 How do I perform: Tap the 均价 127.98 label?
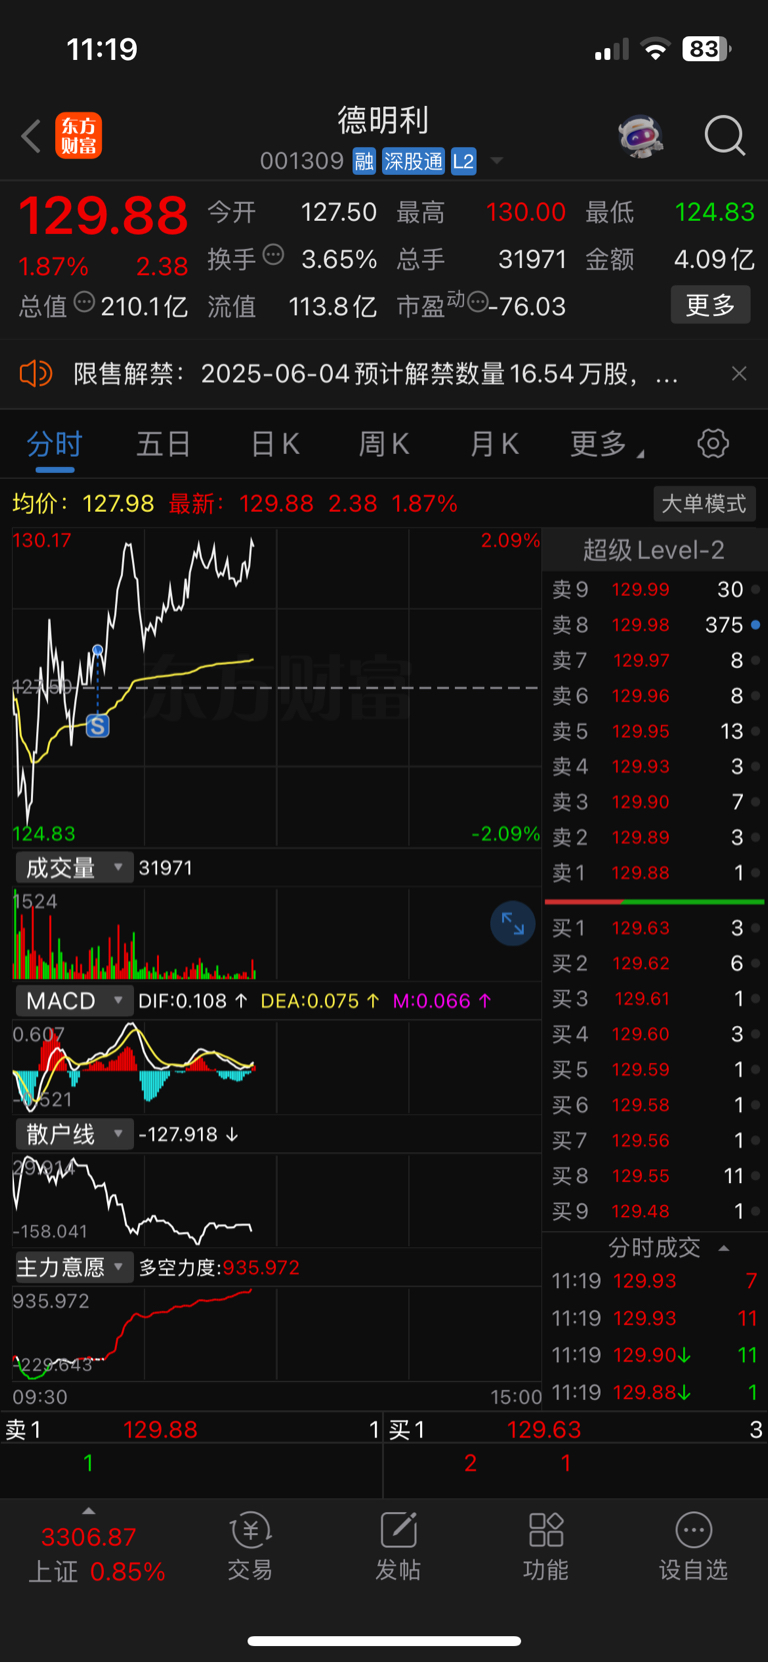83,503
